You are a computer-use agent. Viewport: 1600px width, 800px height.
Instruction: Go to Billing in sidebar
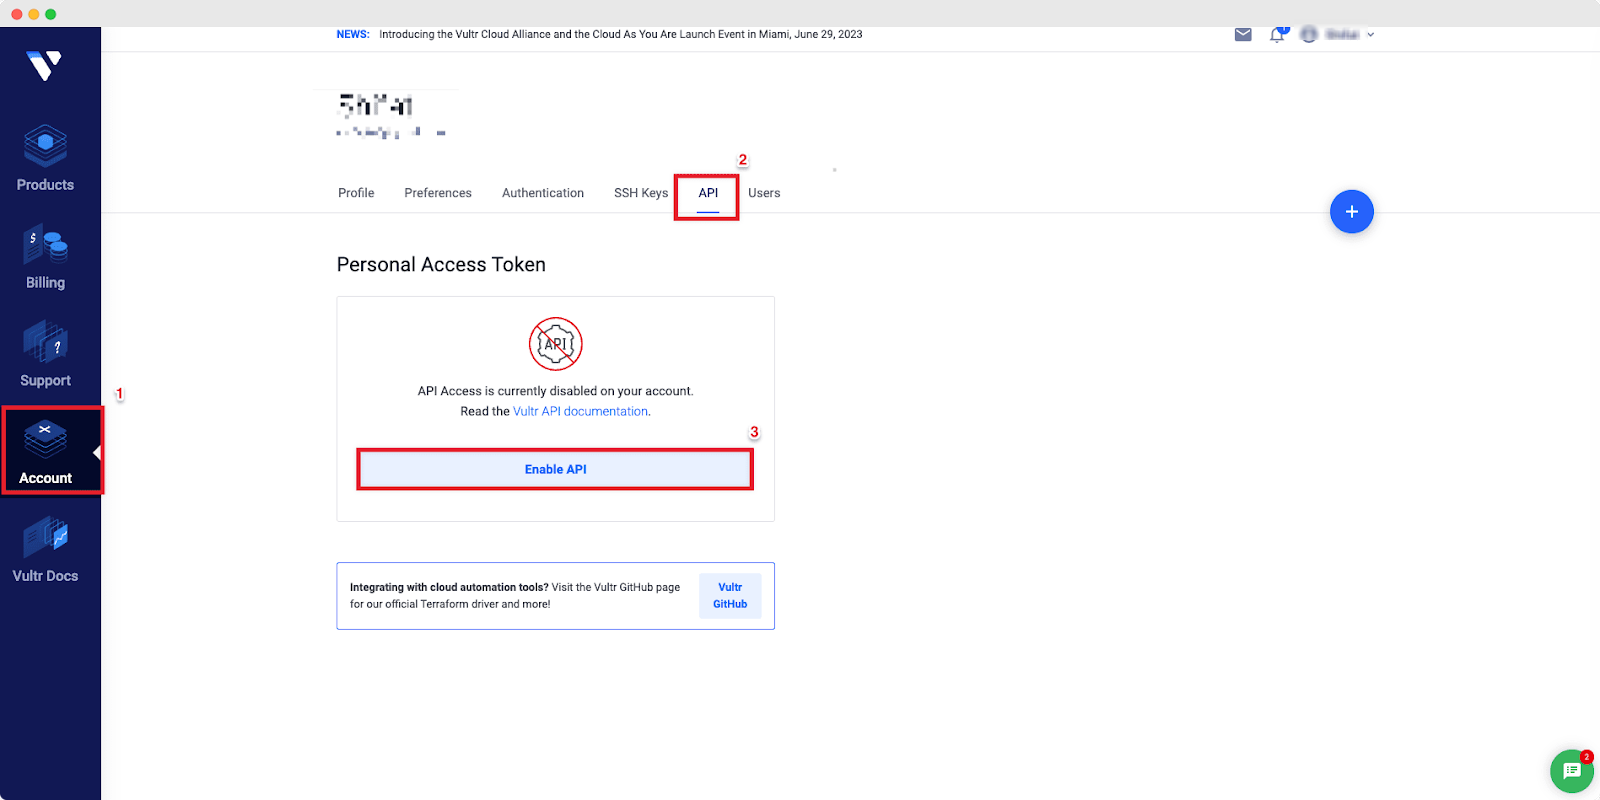pos(45,257)
